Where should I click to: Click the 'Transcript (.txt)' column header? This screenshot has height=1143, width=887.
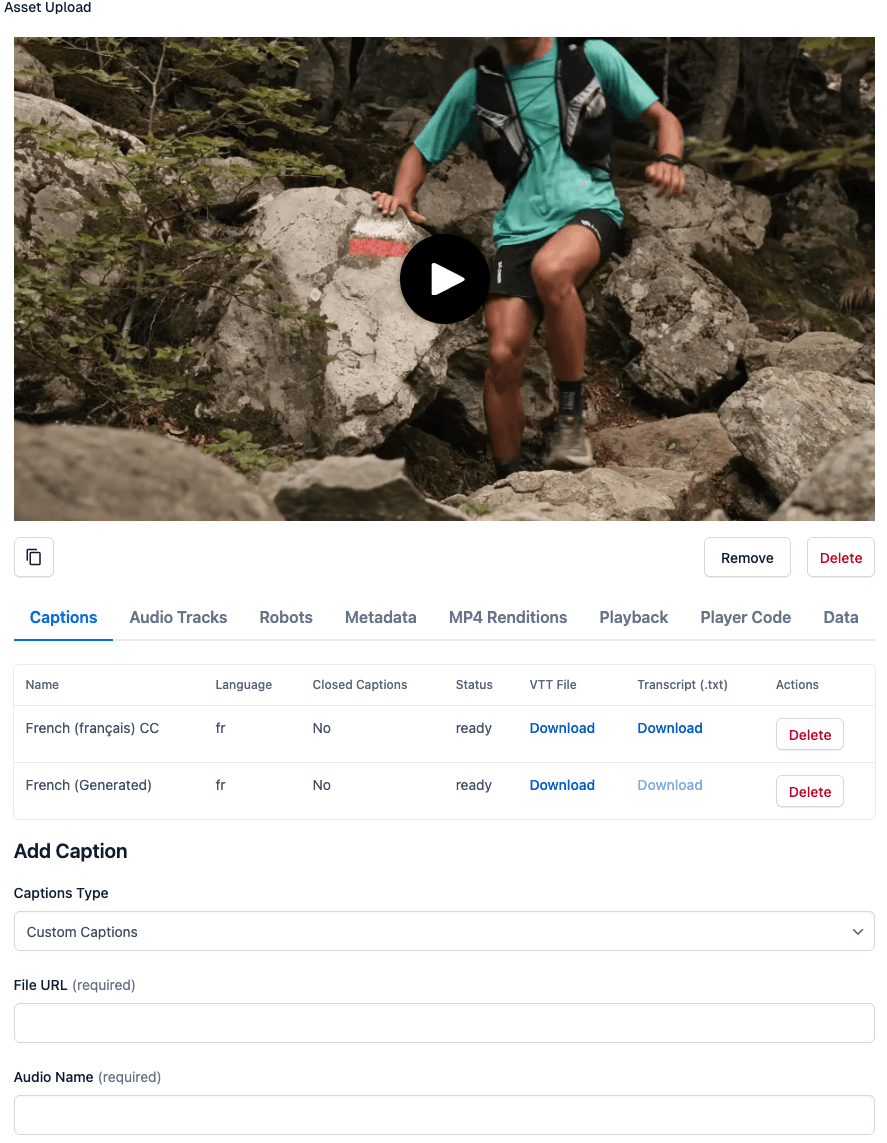[682, 684]
